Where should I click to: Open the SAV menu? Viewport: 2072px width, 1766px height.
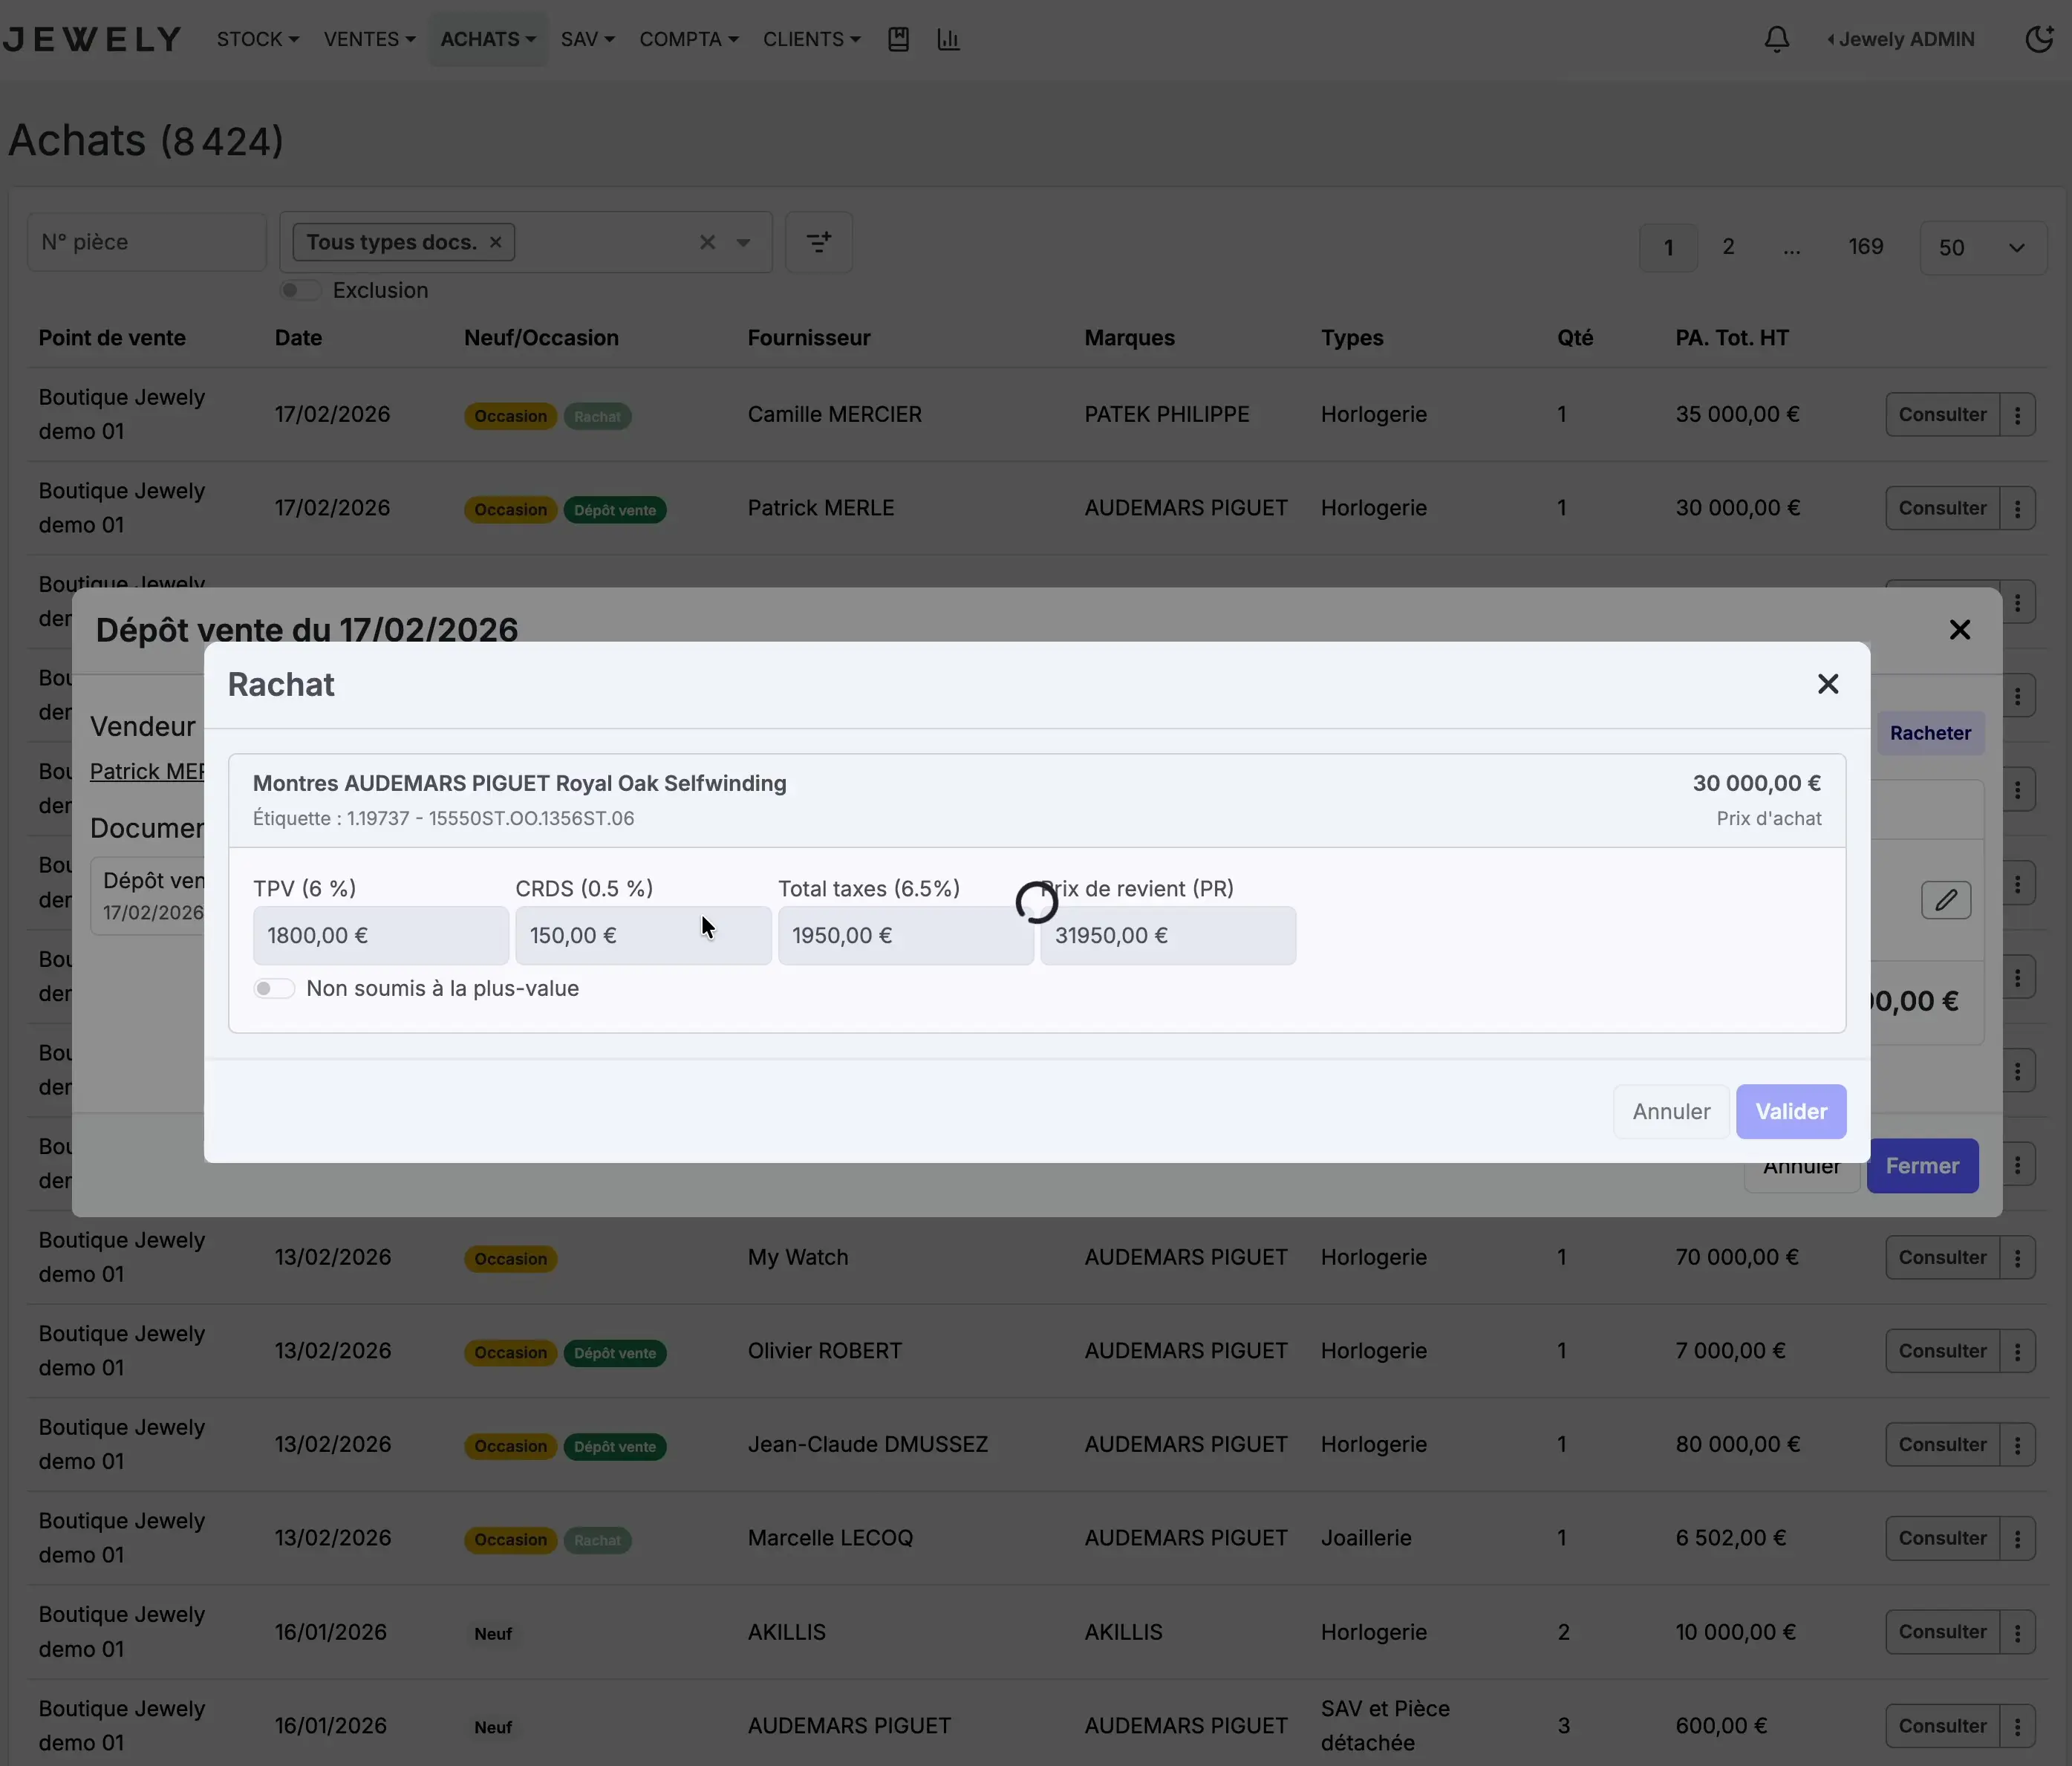point(587,39)
